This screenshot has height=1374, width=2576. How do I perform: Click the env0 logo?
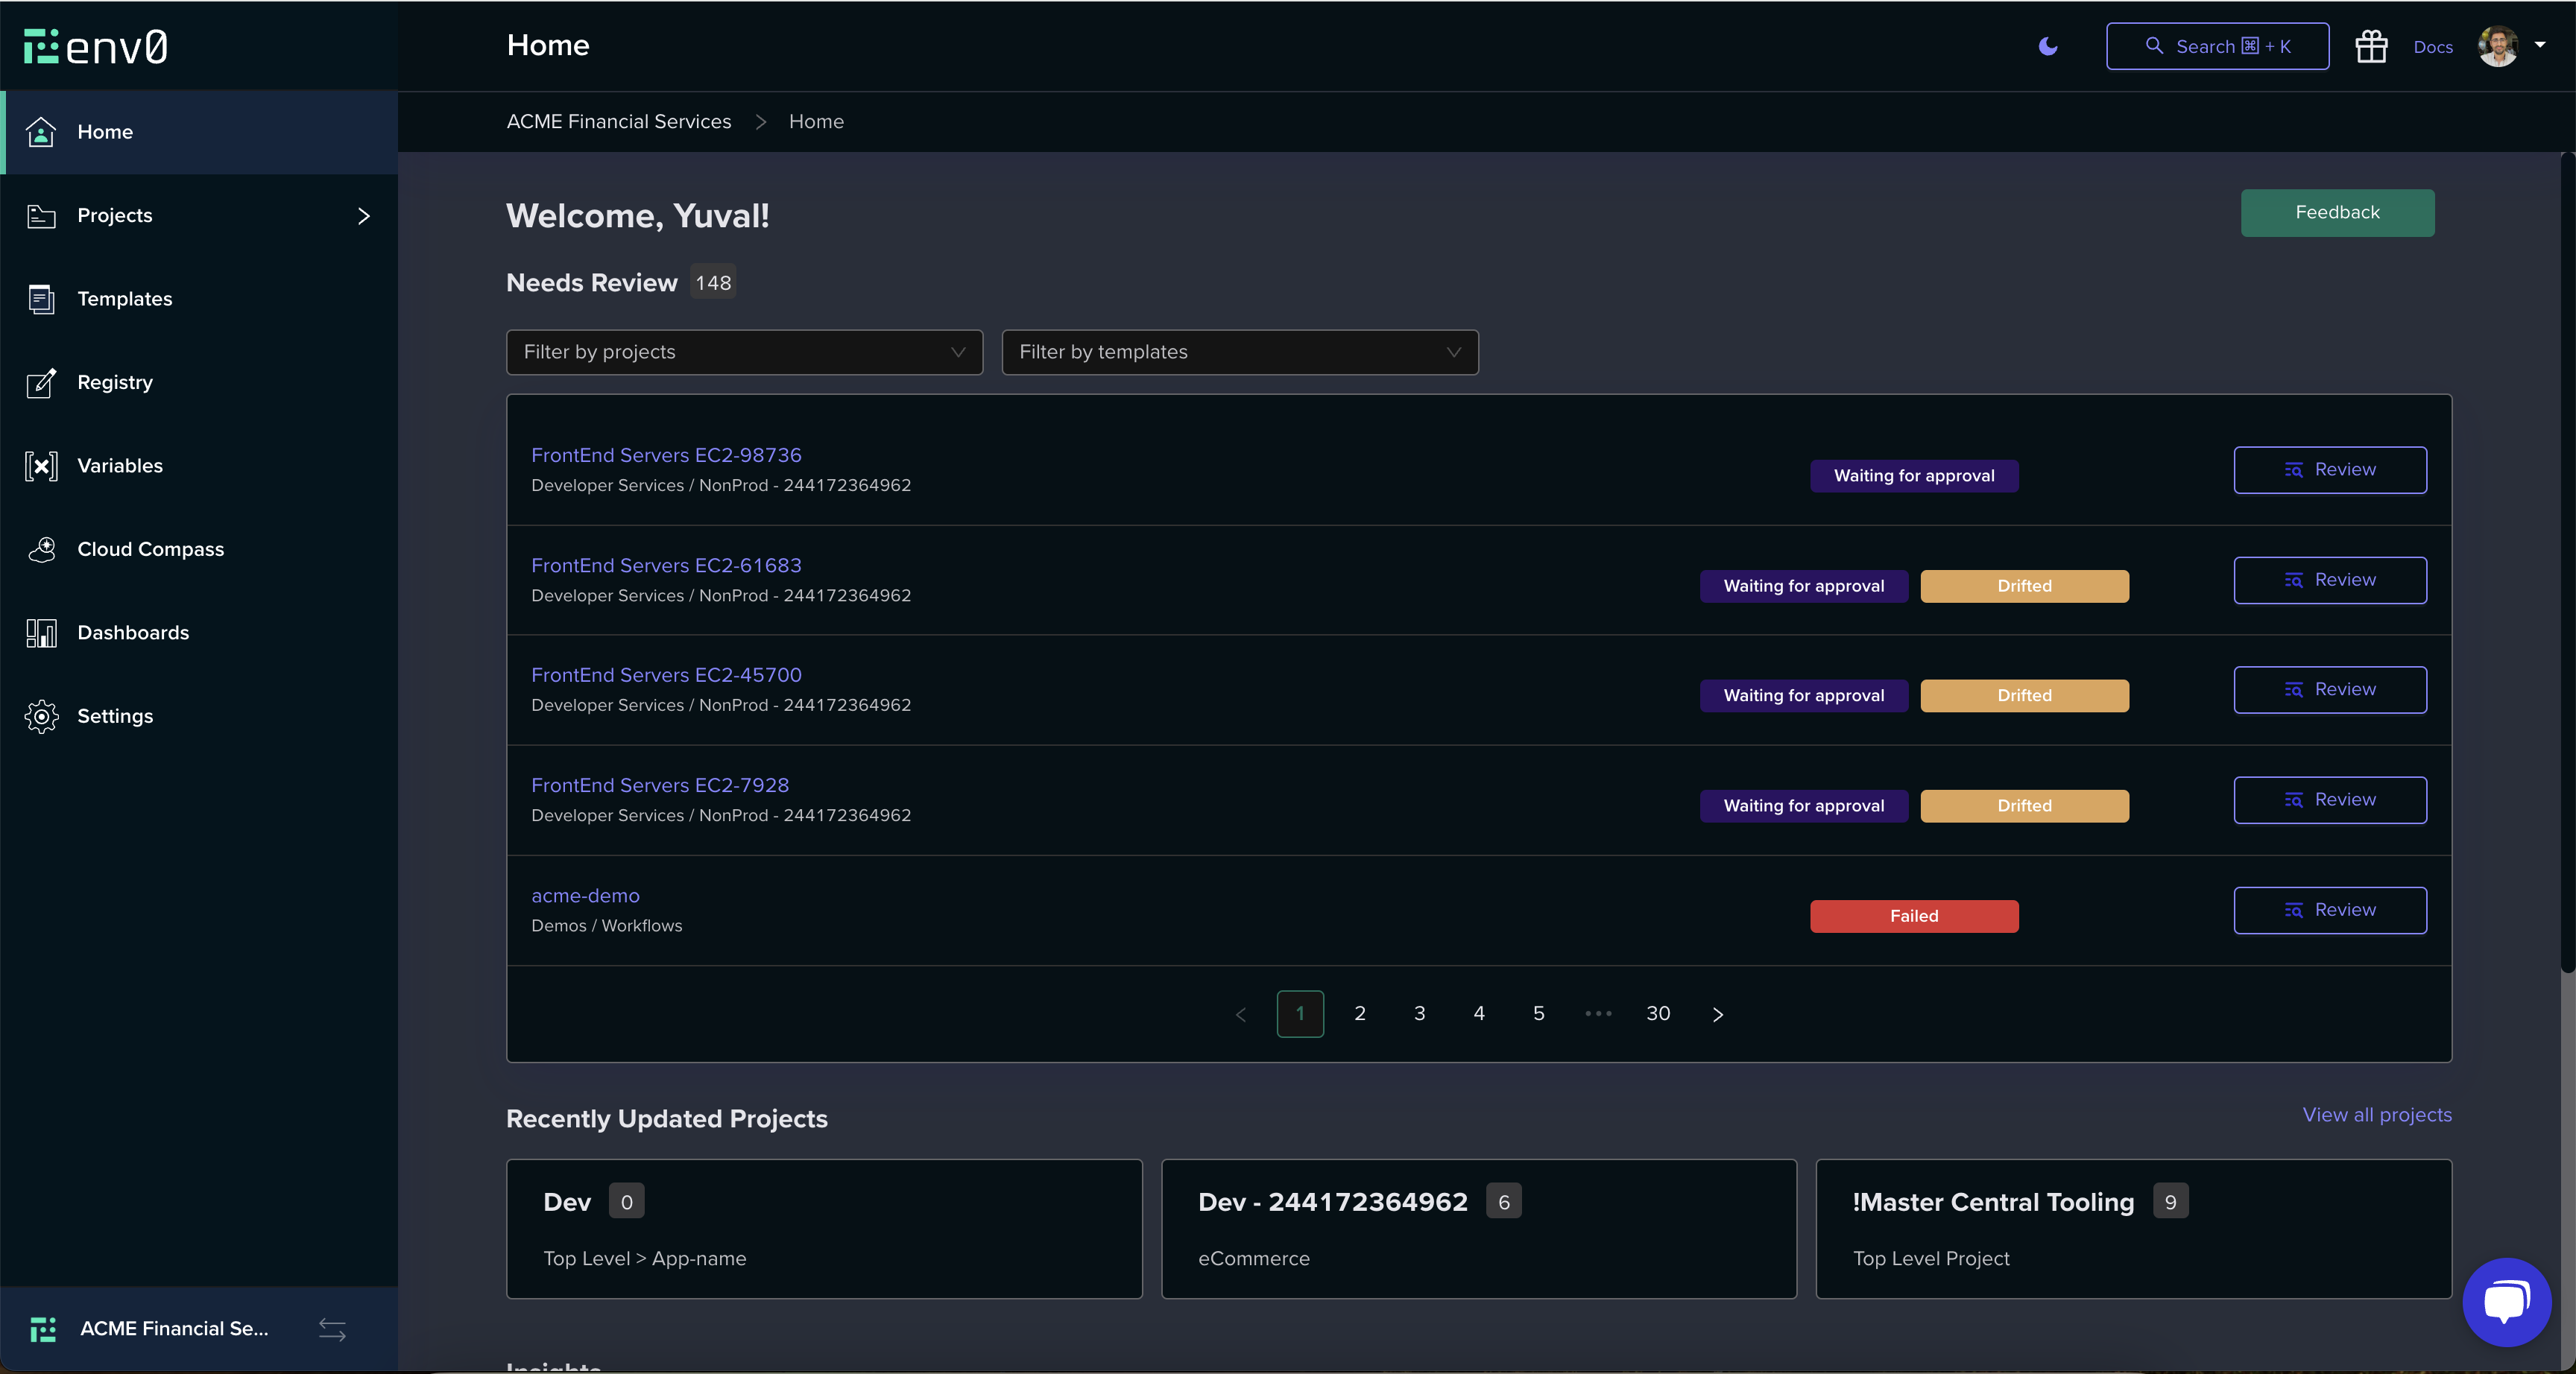pyautogui.click(x=96, y=46)
